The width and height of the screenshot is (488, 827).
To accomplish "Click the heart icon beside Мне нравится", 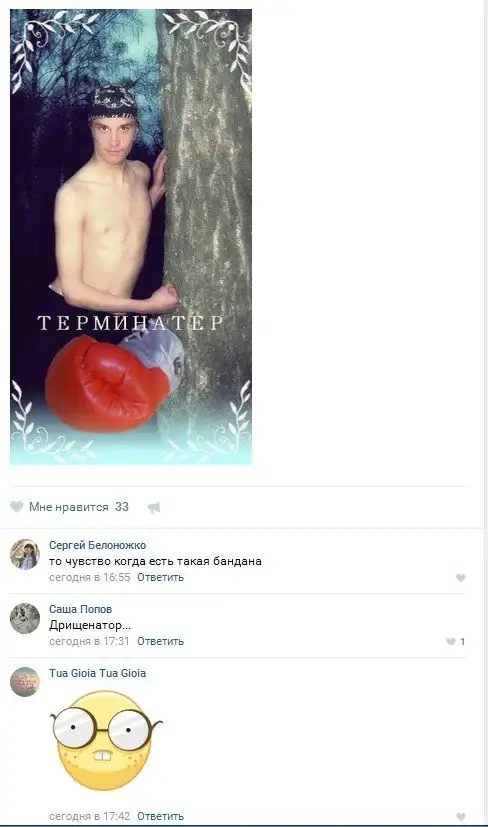I will coord(17,507).
